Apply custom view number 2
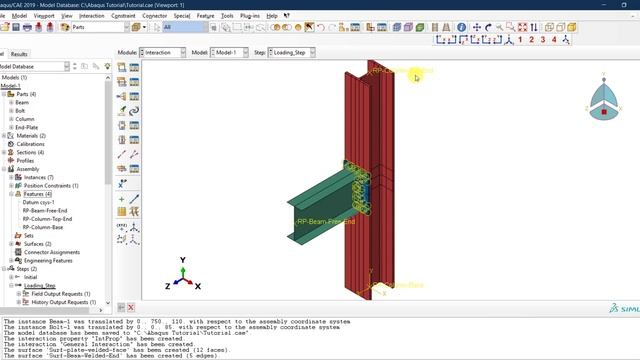Viewport: 640px width, 360px height. click(x=531, y=40)
